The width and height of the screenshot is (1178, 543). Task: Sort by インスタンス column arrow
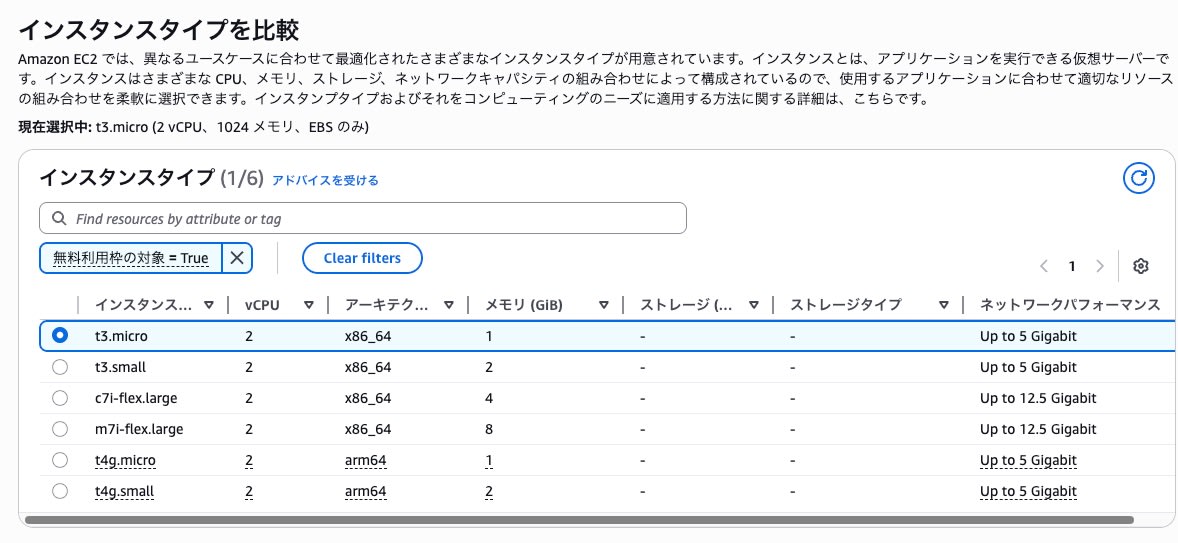[209, 305]
